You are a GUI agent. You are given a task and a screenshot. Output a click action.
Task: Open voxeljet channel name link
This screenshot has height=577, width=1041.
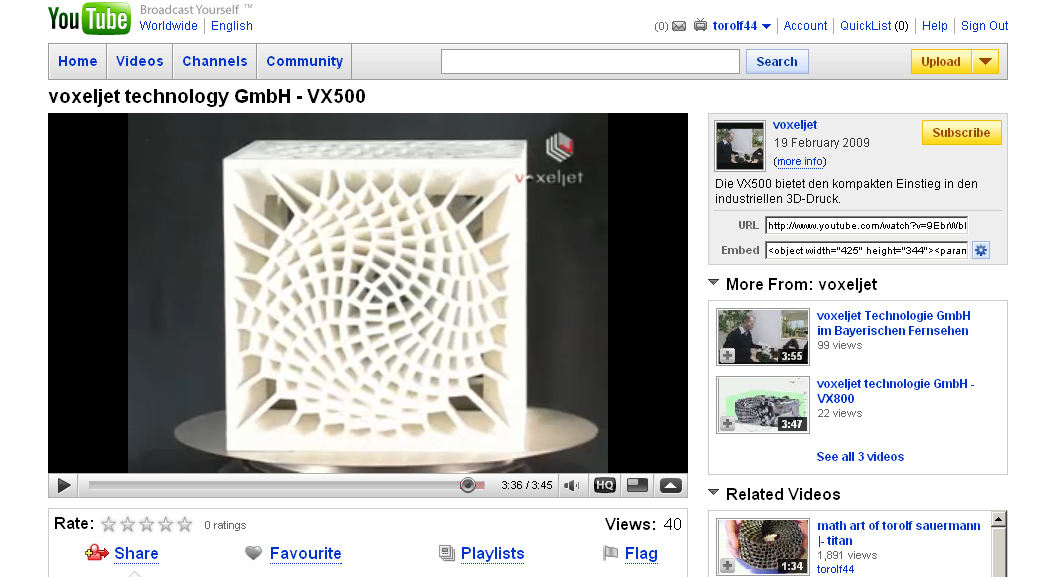(795, 125)
